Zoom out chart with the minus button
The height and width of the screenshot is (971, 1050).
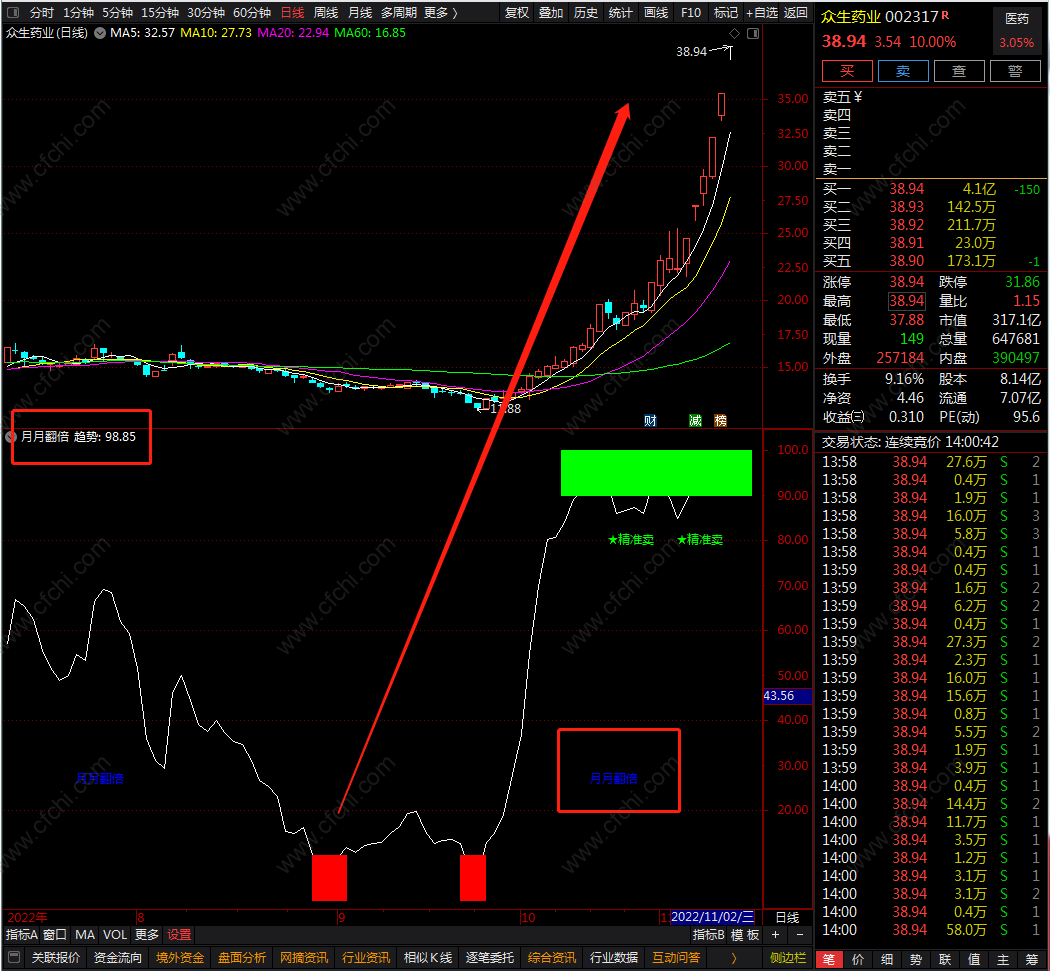(x=800, y=935)
